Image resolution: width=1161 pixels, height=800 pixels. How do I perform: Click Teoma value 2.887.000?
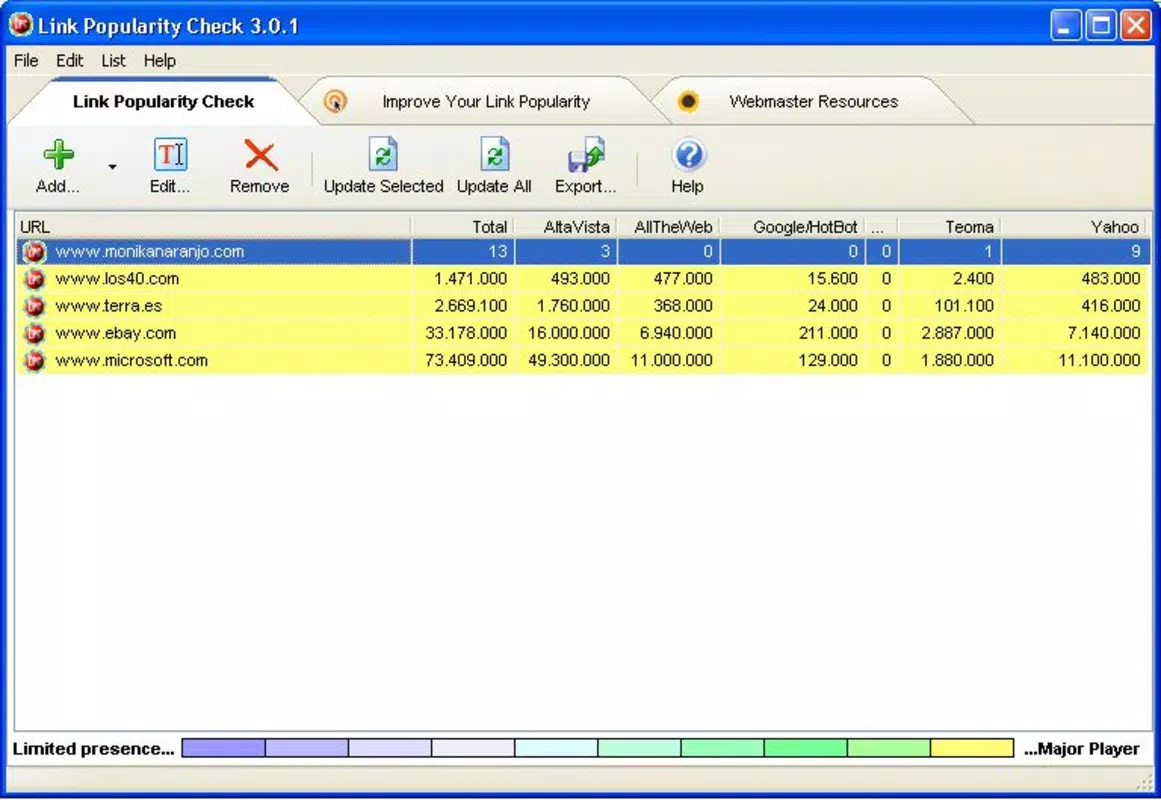(957, 333)
